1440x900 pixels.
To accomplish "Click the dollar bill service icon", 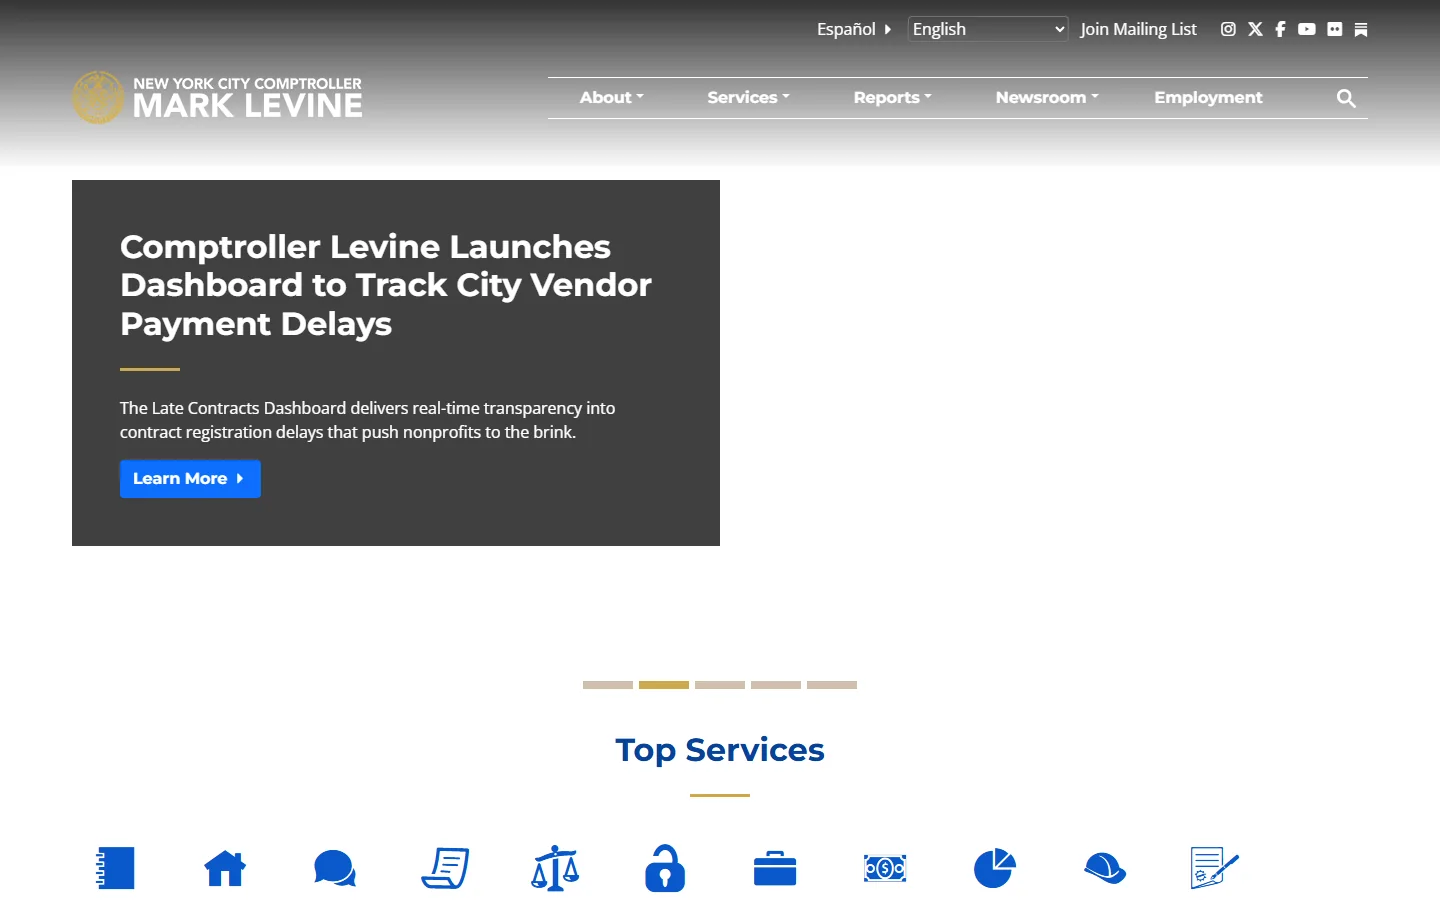I will pyautogui.click(x=885, y=868).
